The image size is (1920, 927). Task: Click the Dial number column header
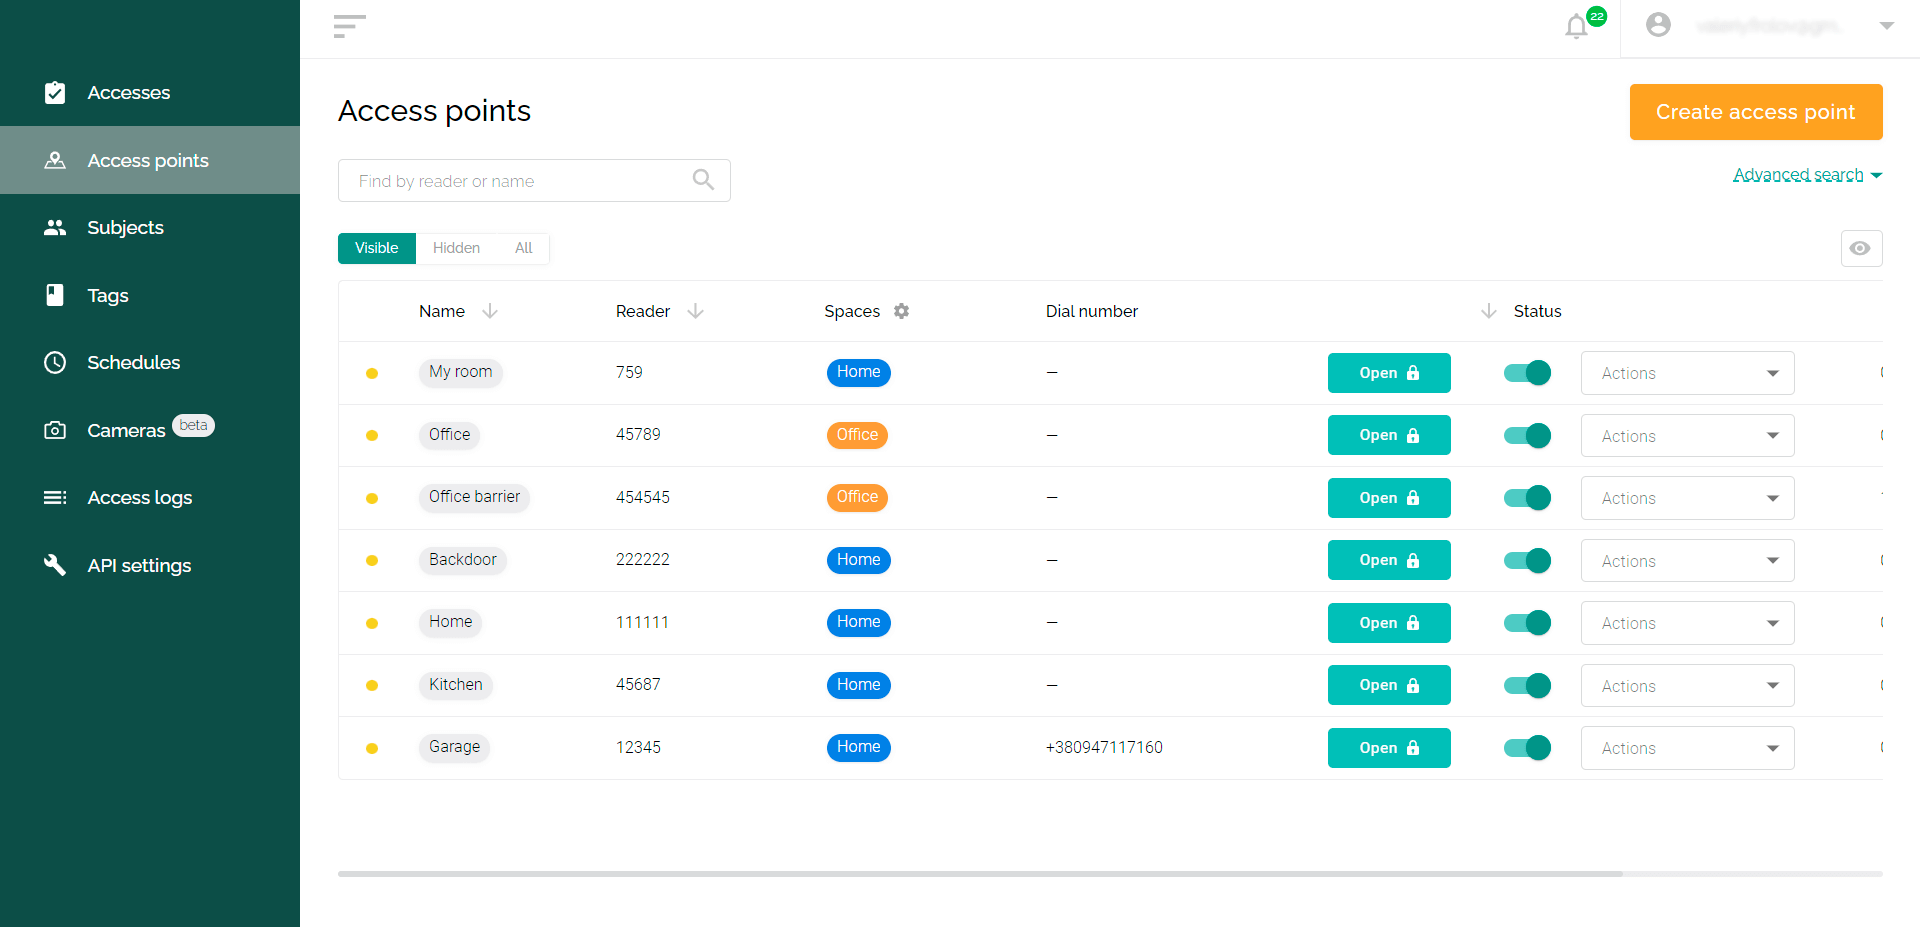click(1091, 311)
